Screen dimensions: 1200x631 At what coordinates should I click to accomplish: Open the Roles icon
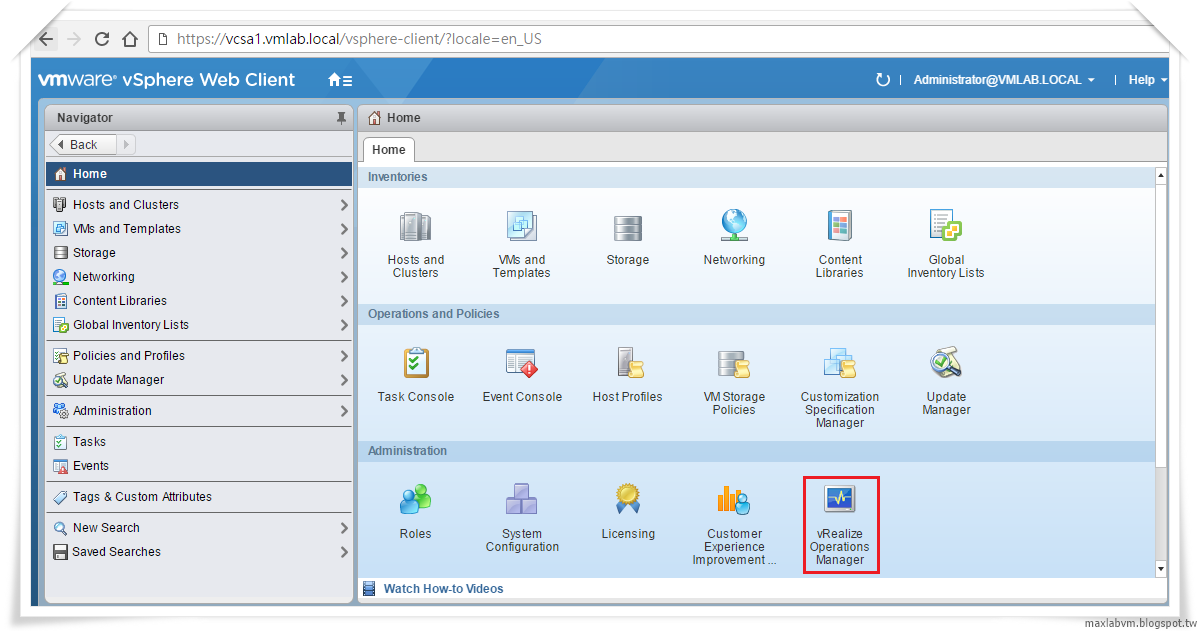point(415,500)
